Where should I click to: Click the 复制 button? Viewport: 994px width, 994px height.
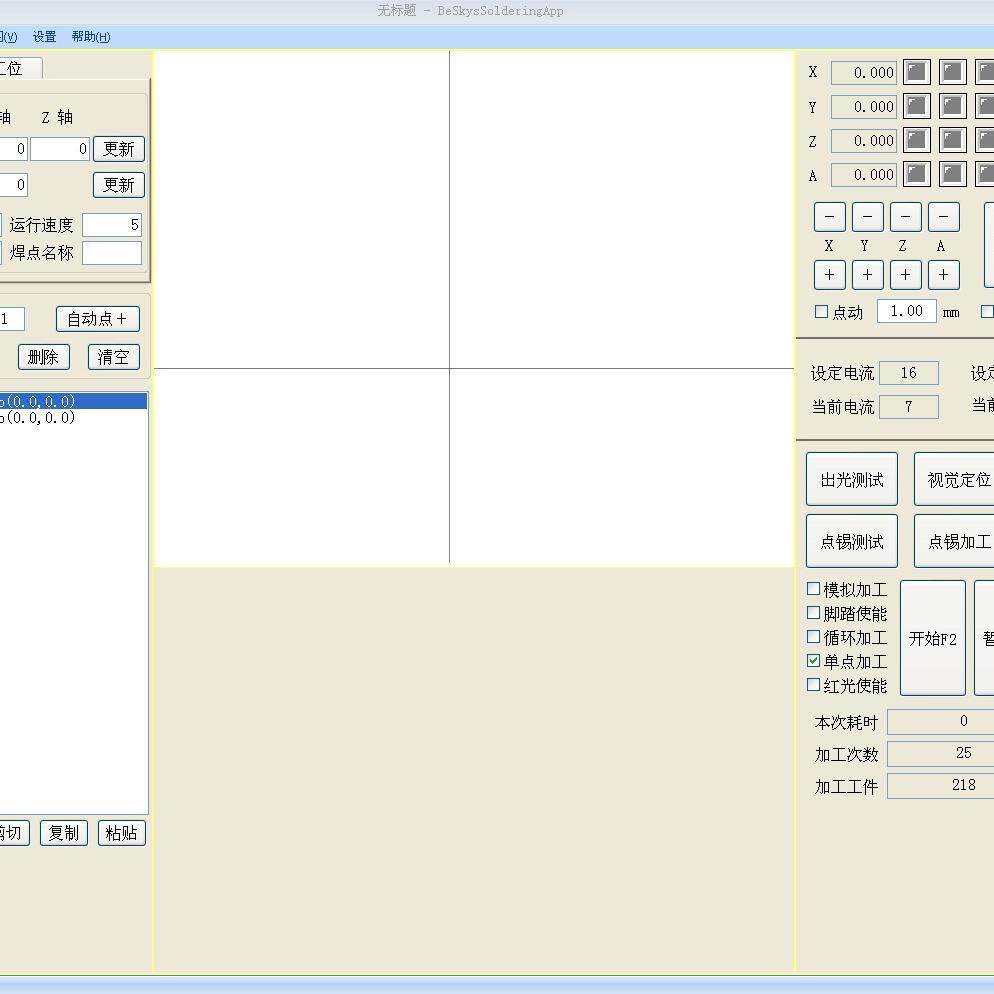(x=63, y=833)
